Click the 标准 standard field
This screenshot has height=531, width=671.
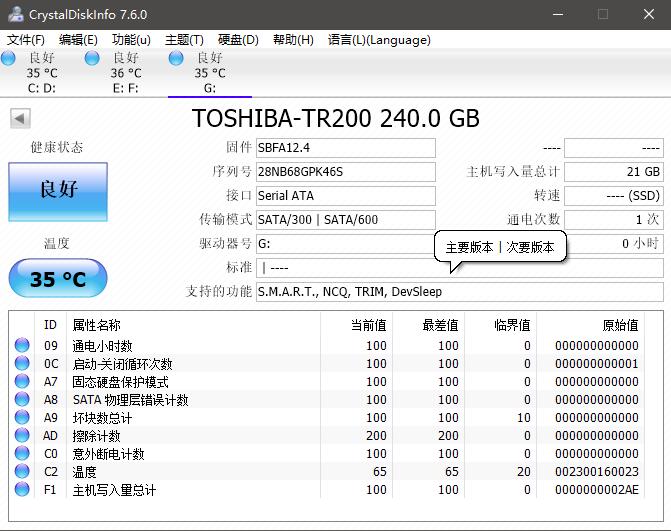click(460, 268)
